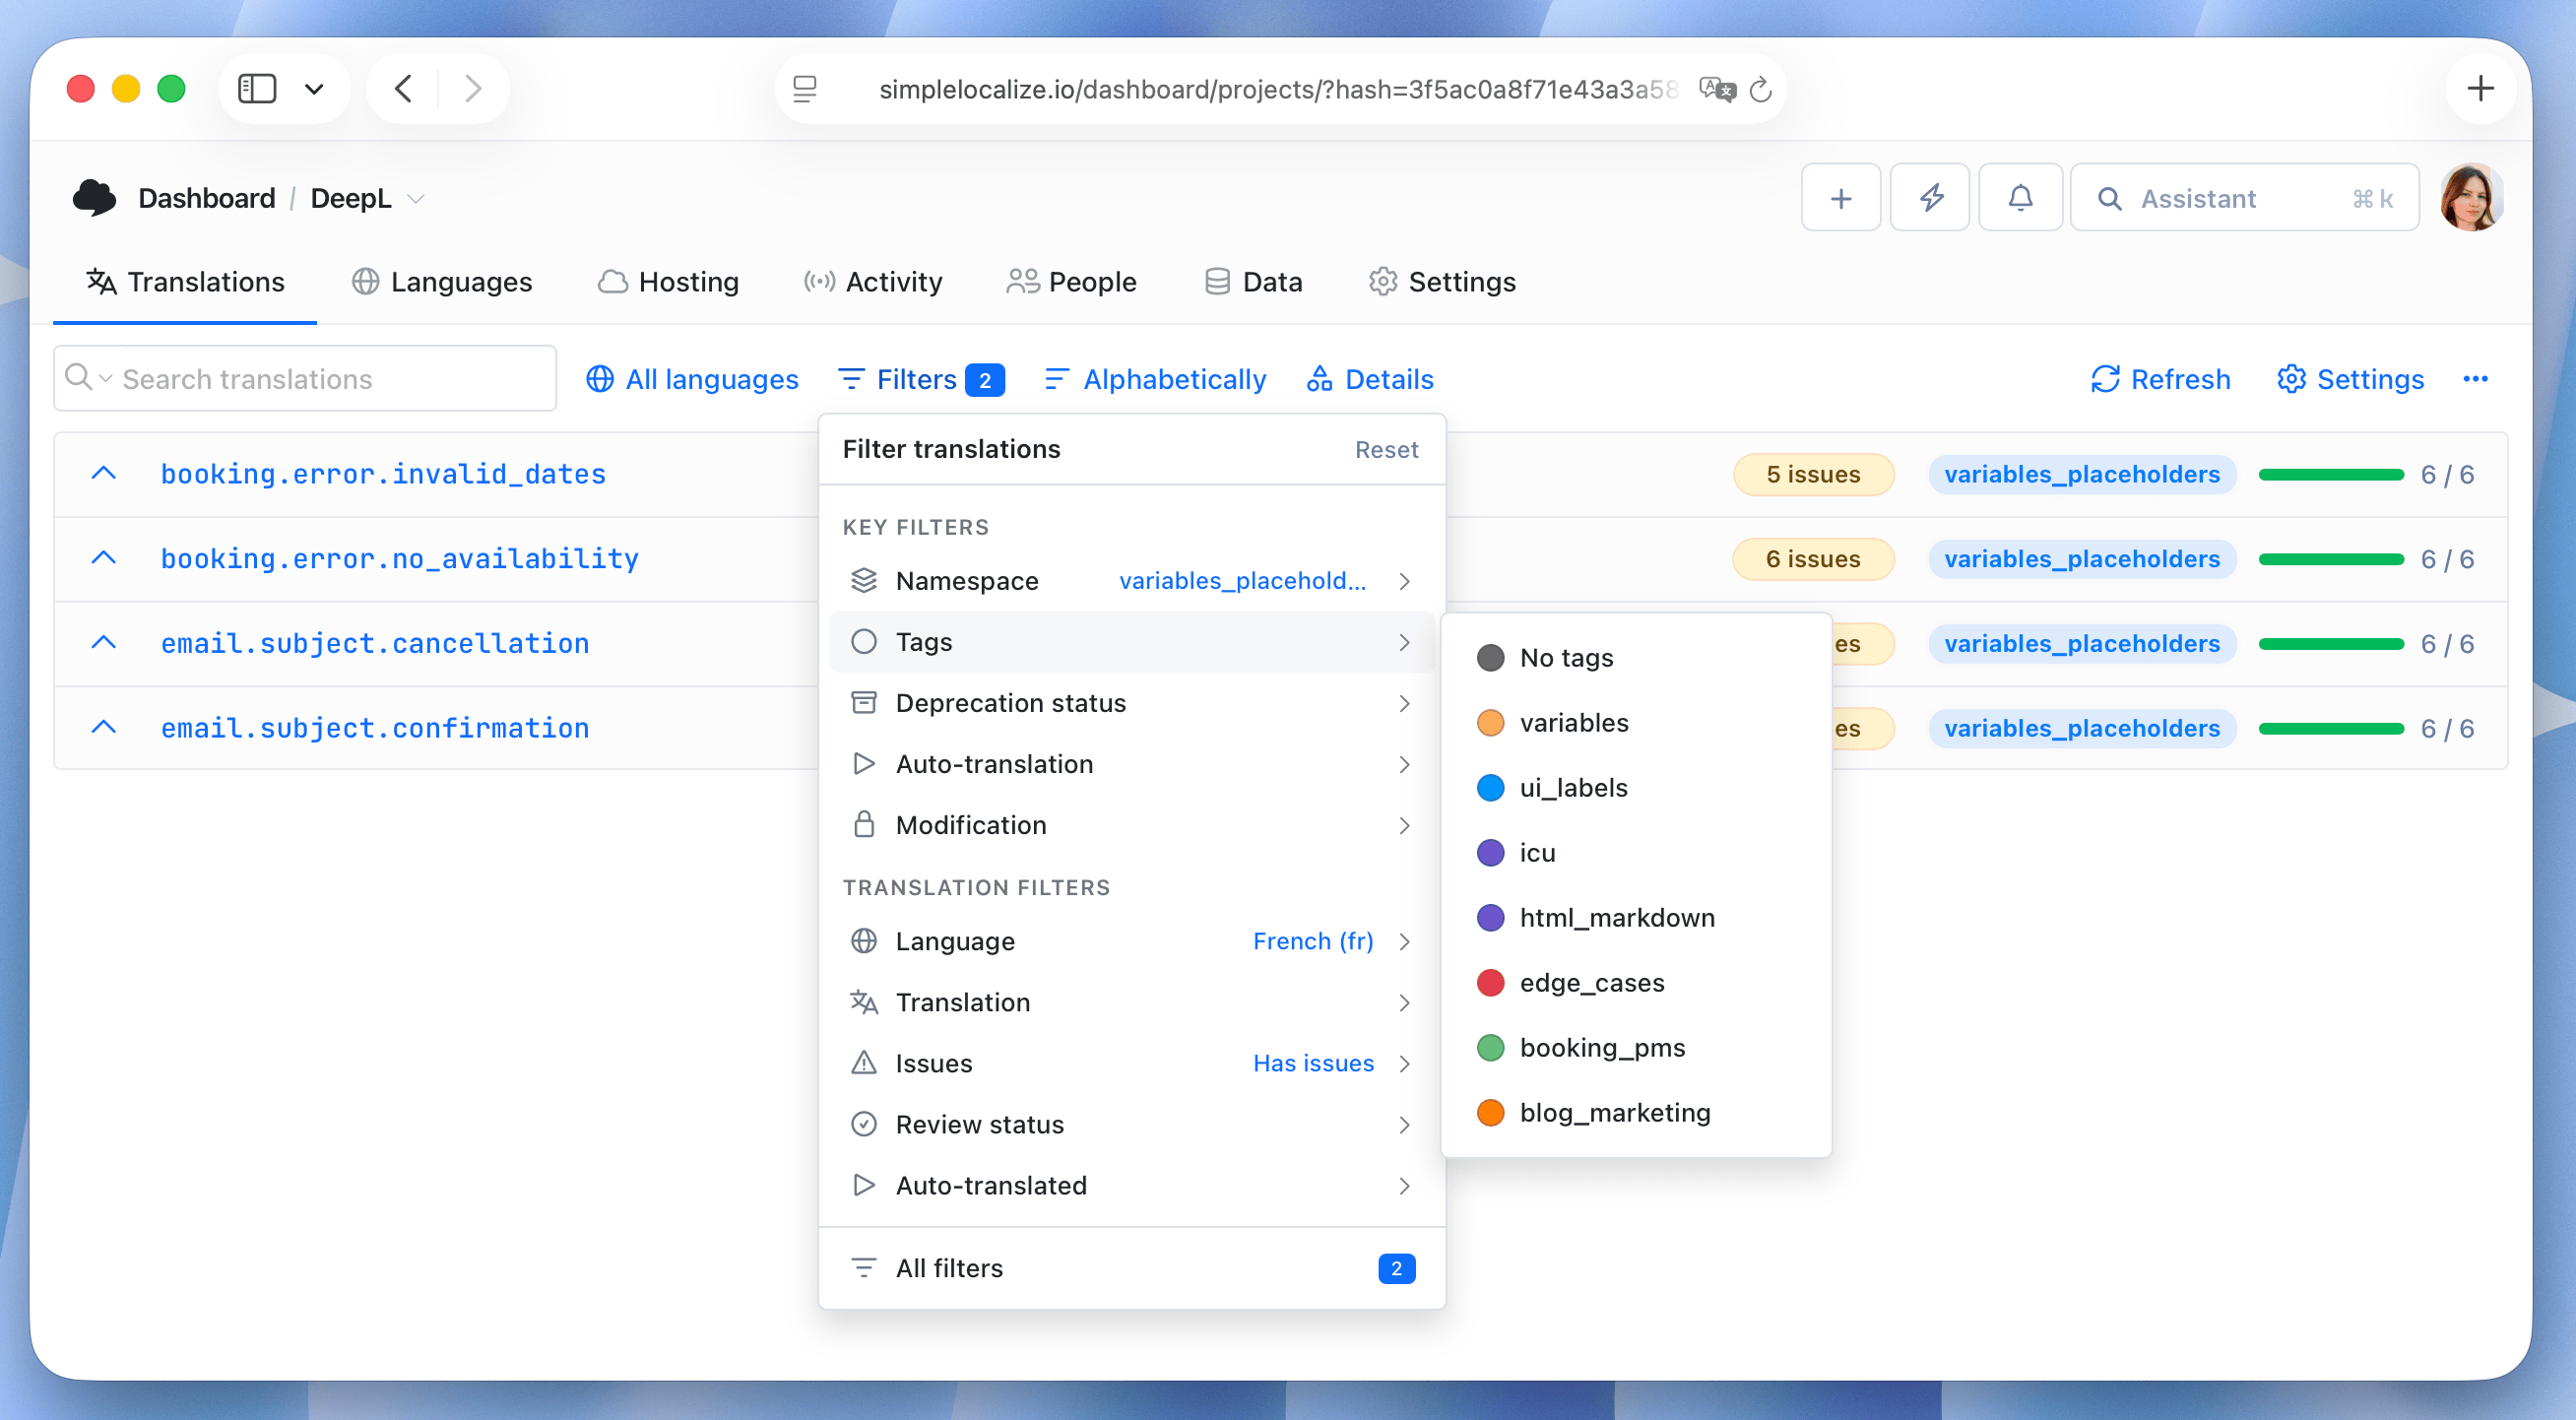Open the Translations tab icon
Viewport: 2576px width, 1420px height.
(x=100, y=281)
